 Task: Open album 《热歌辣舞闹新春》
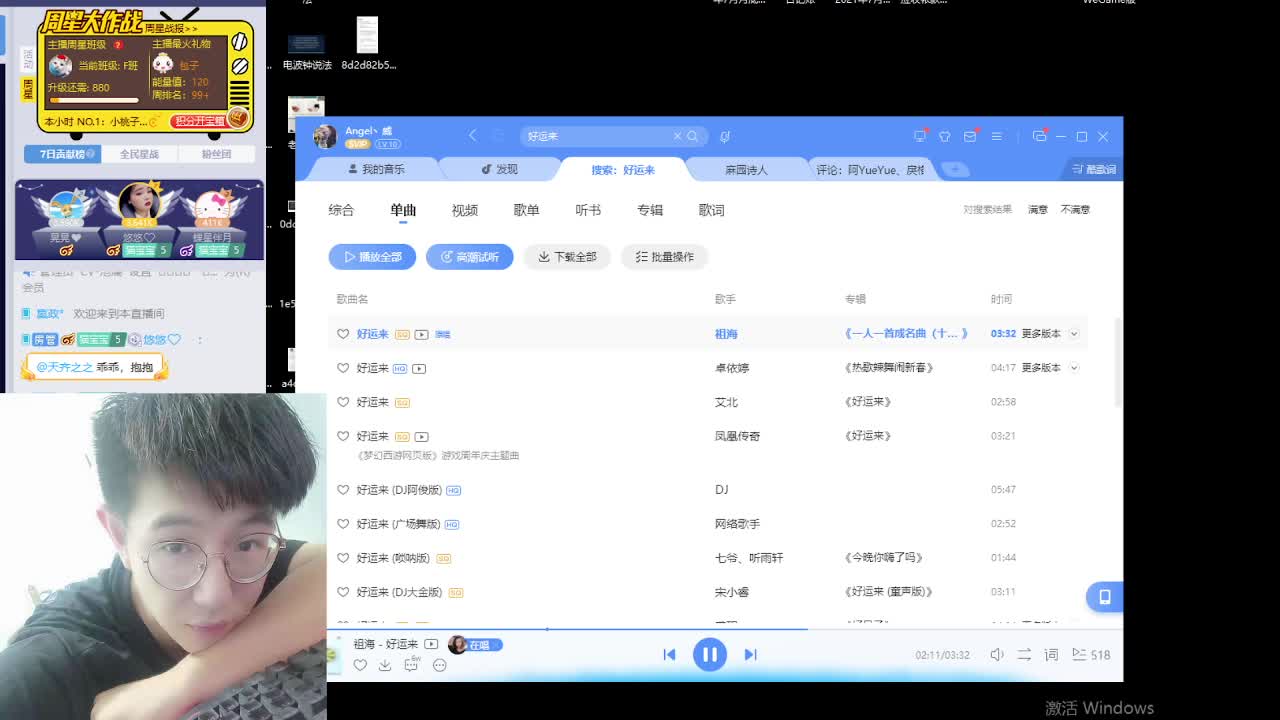(x=889, y=368)
